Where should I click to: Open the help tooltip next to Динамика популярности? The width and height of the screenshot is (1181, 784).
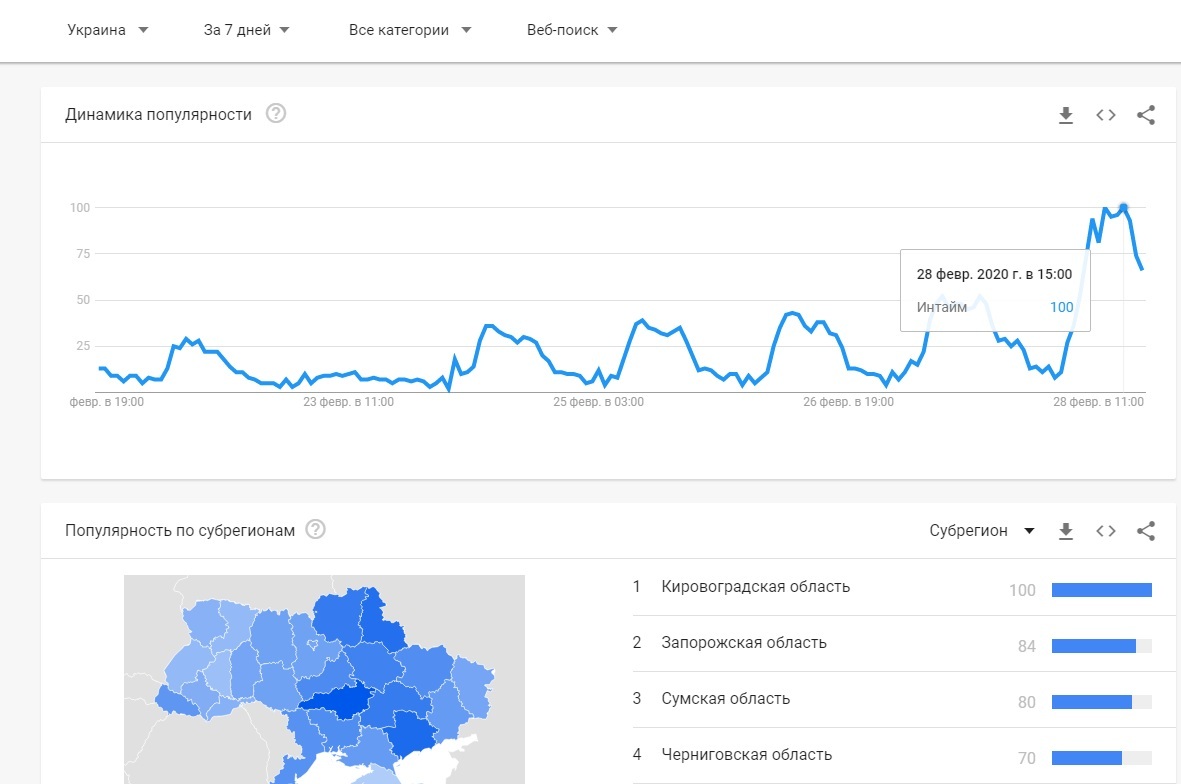coord(275,113)
